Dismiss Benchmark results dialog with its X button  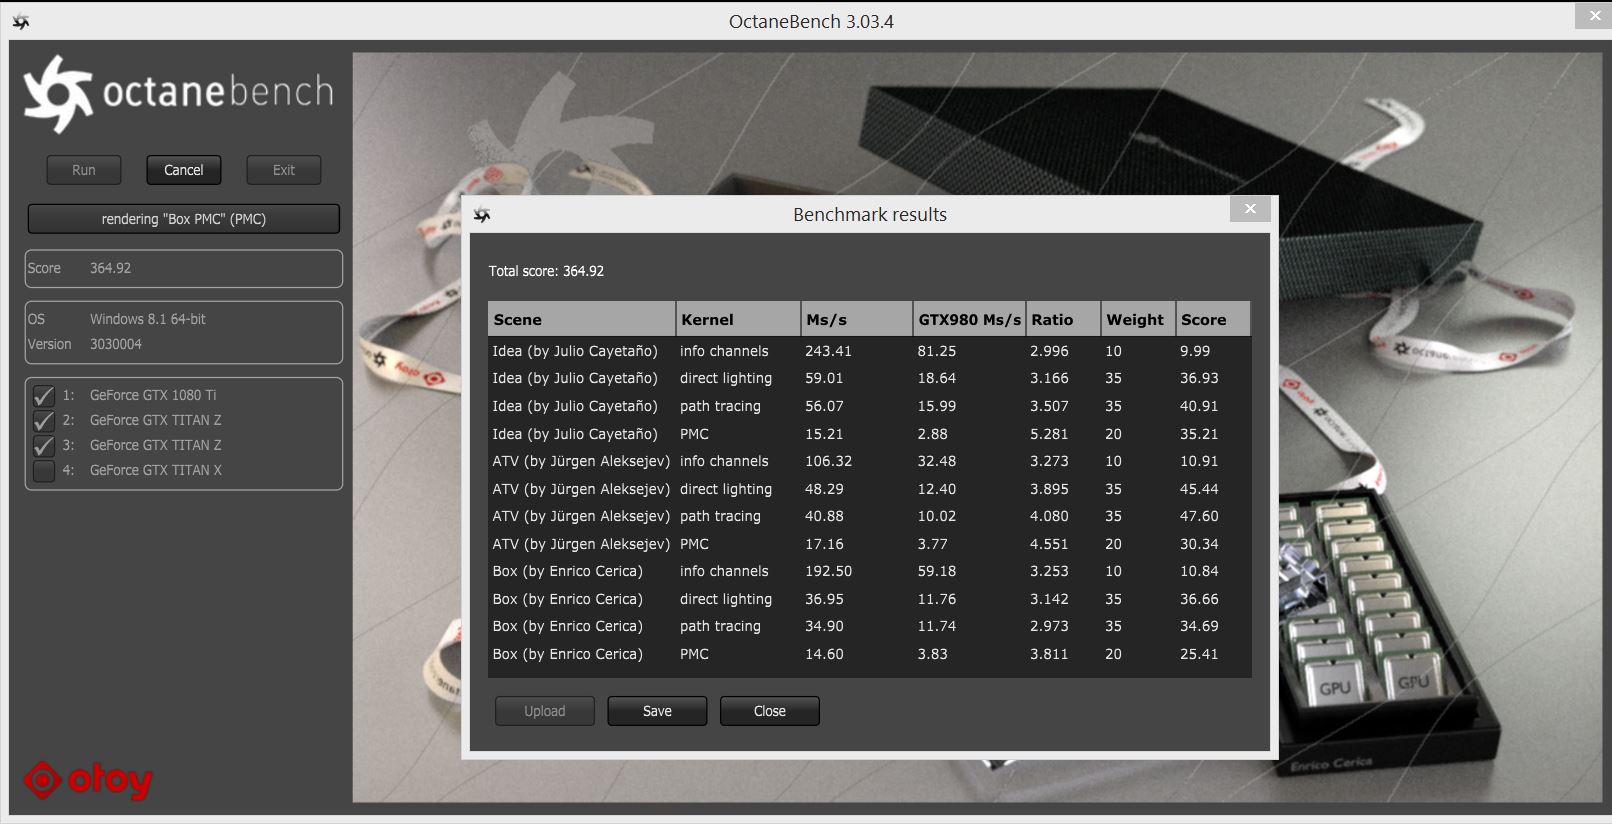pos(1250,209)
